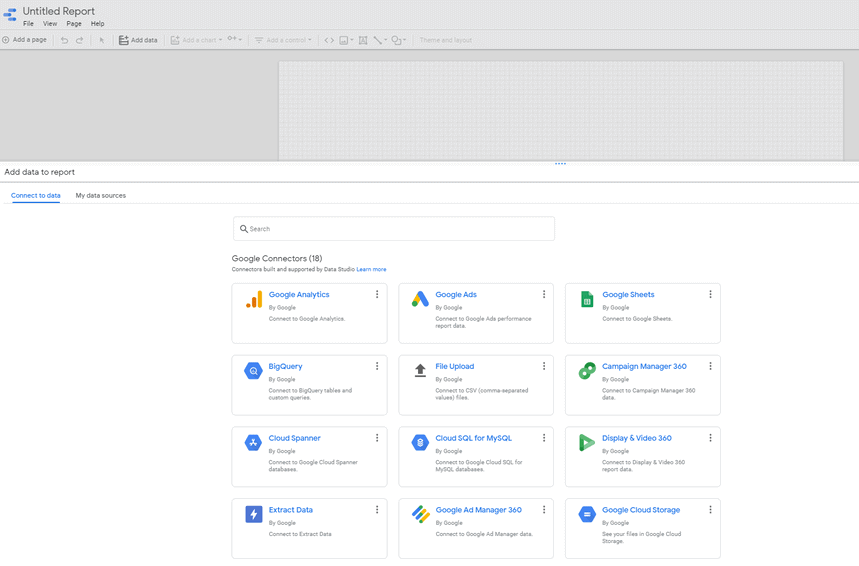Open the File menu
This screenshot has width=859, height=566.
(28, 23)
